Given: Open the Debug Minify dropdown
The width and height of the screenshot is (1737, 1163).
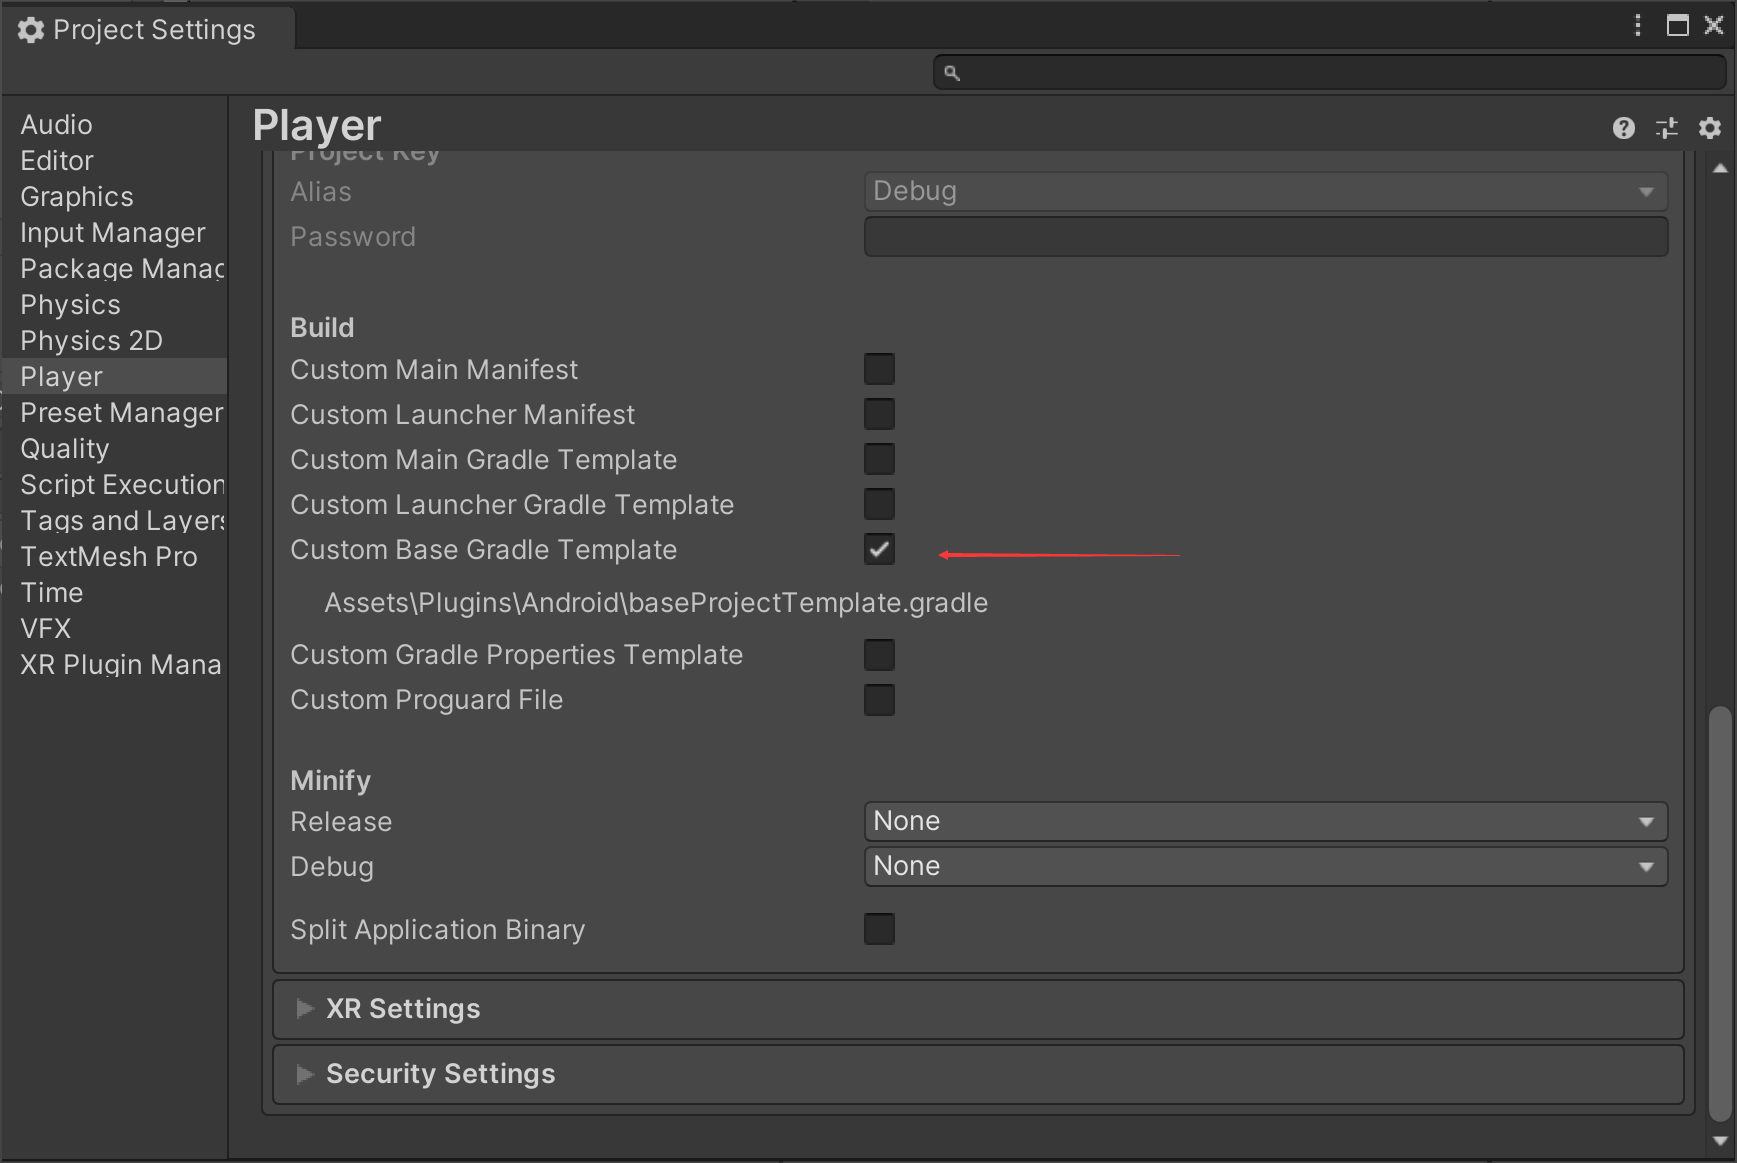Looking at the screenshot, I should (1264, 866).
